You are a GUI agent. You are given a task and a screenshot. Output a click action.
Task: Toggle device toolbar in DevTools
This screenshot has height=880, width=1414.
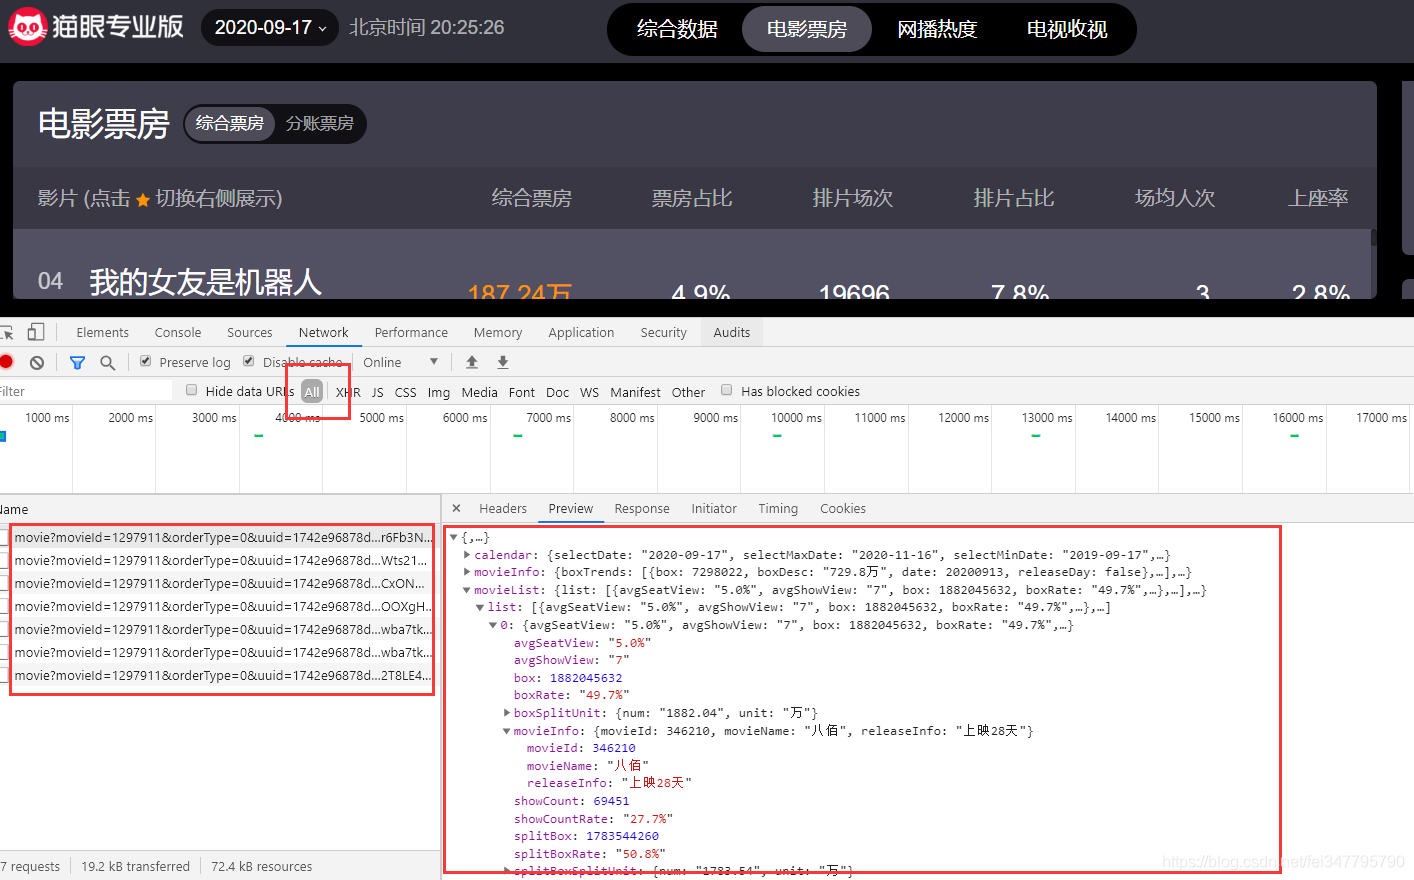click(36, 331)
